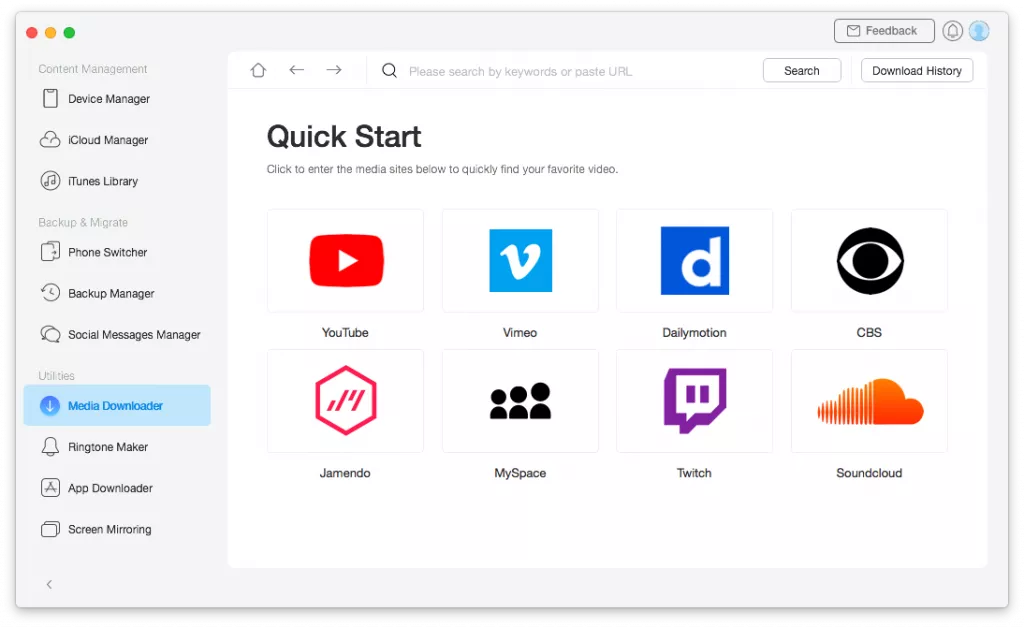Screen dimensions: 1024x627
Task: Collapse the sidebar with the chevron
Action: (49, 585)
